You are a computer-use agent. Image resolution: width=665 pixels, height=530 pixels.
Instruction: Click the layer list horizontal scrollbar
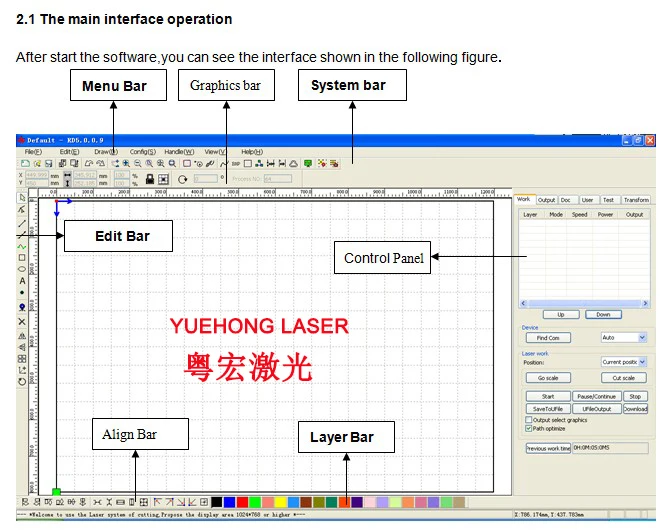point(584,303)
